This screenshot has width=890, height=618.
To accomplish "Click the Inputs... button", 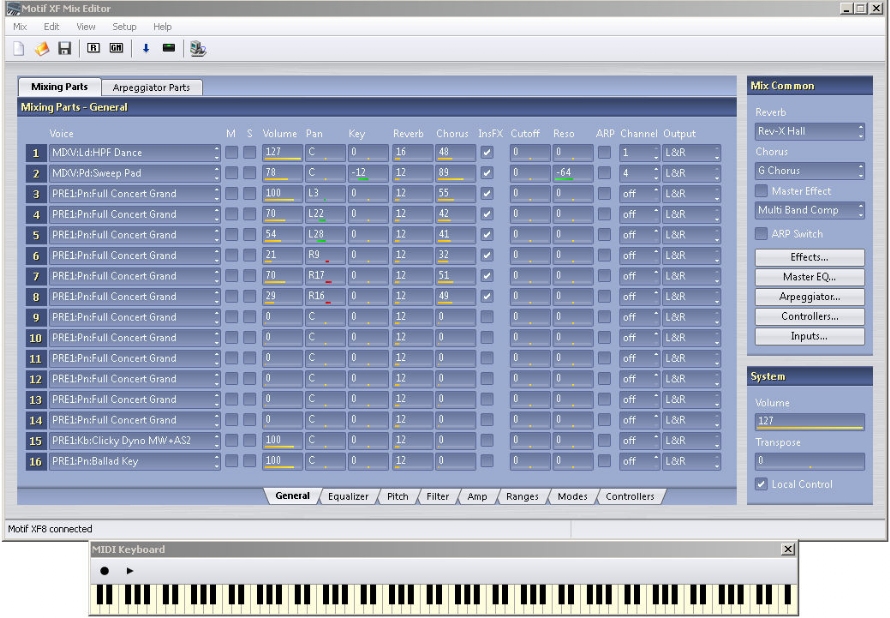I will [x=809, y=337].
